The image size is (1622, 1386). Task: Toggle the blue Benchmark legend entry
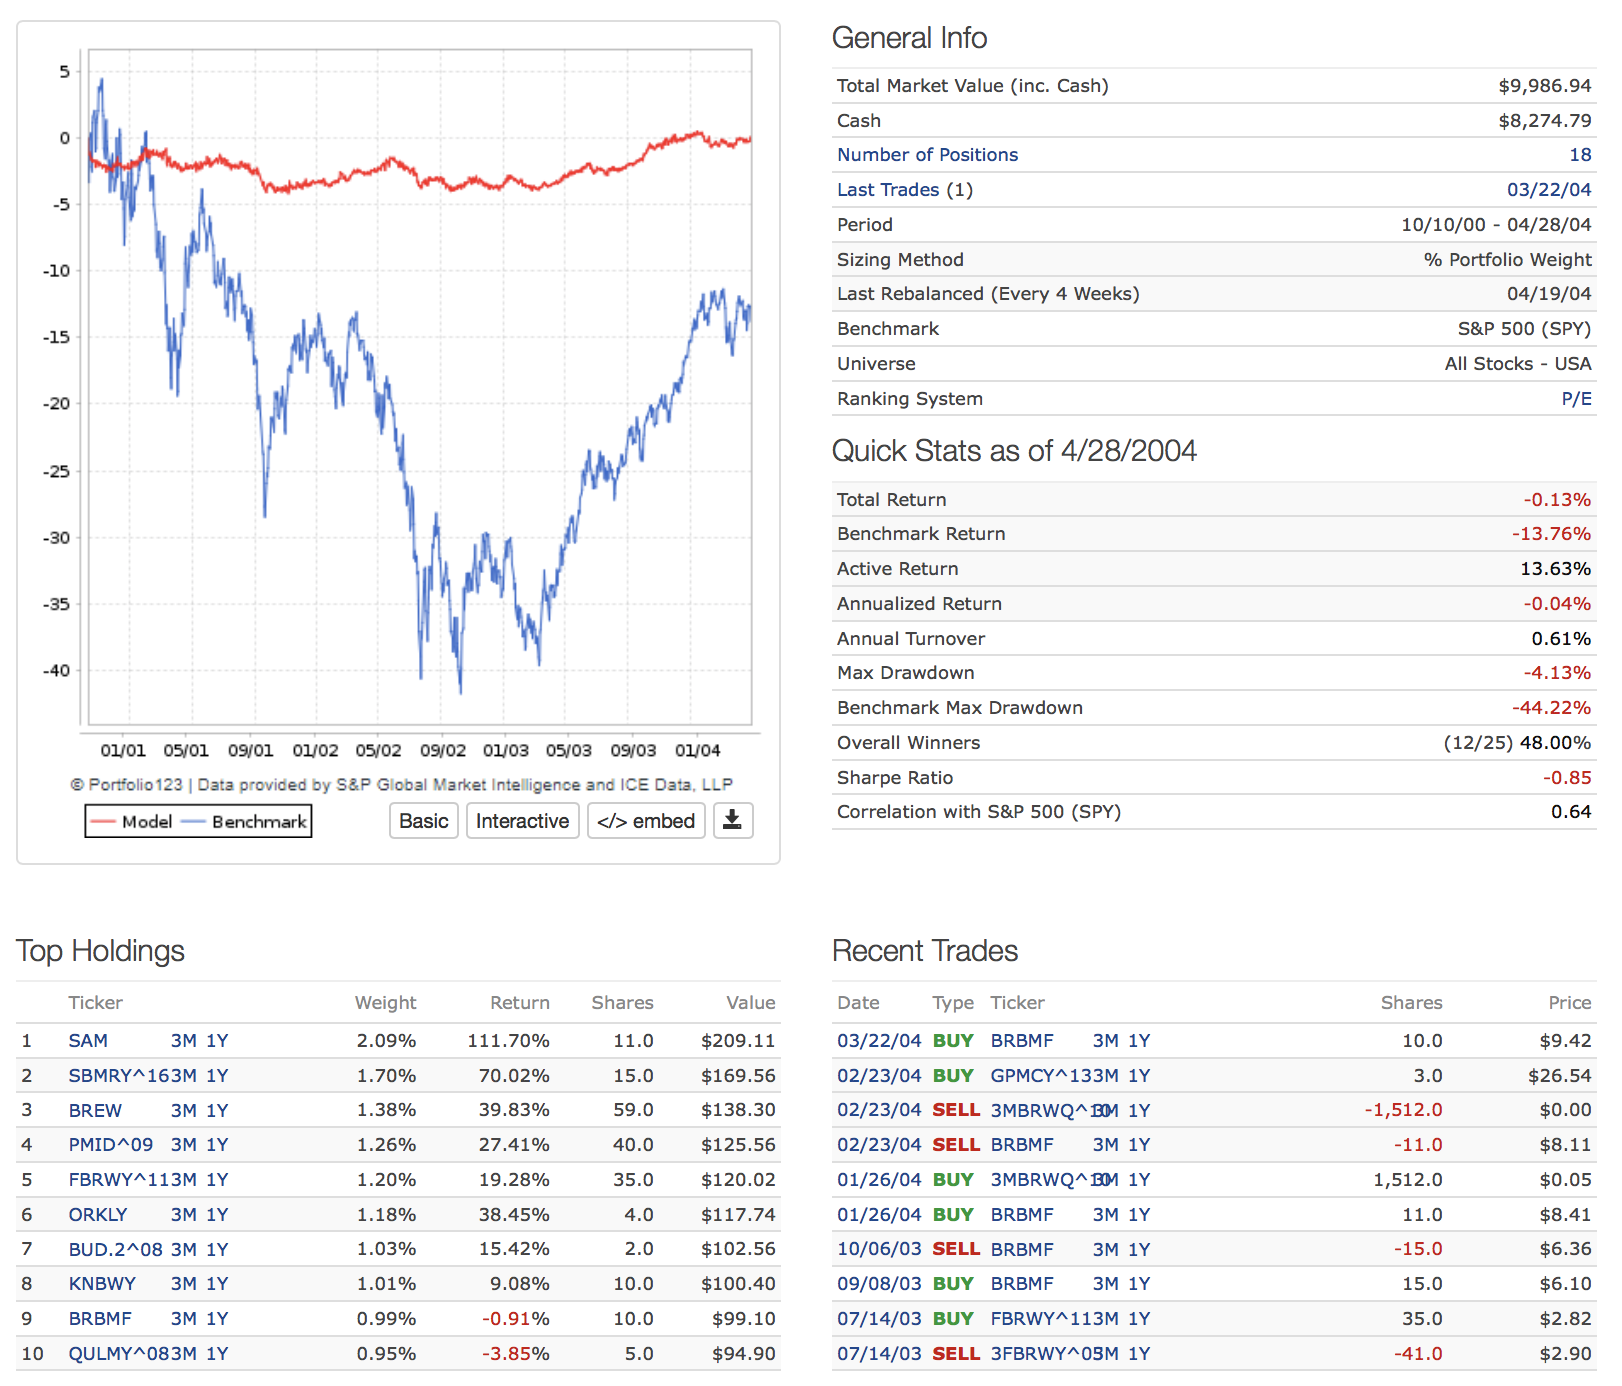pos(247,822)
